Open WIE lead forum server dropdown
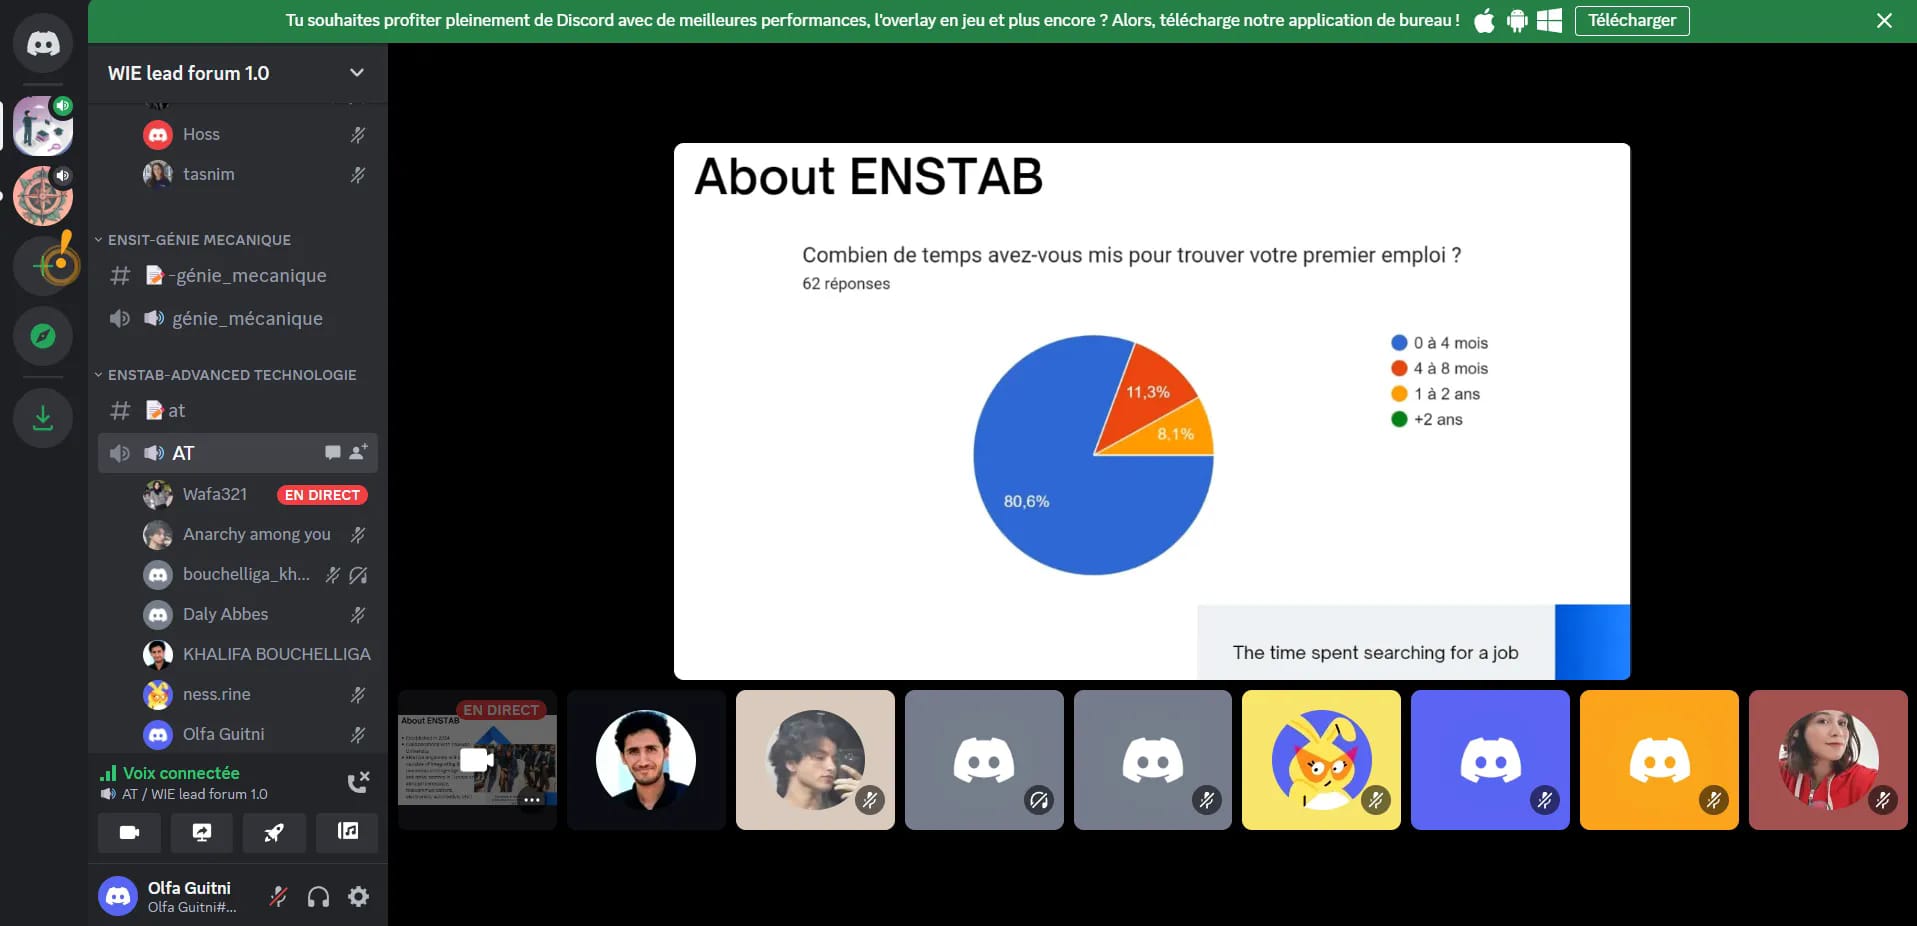Screen dimensions: 1917x926 pyautogui.click(x=356, y=73)
